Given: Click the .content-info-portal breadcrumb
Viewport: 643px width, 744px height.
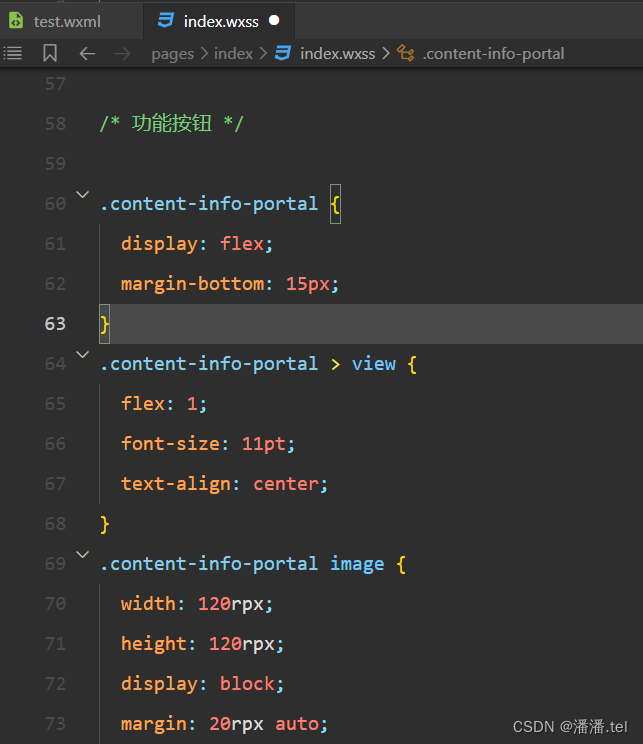Looking at the screenshot, I should click(493, 54).
